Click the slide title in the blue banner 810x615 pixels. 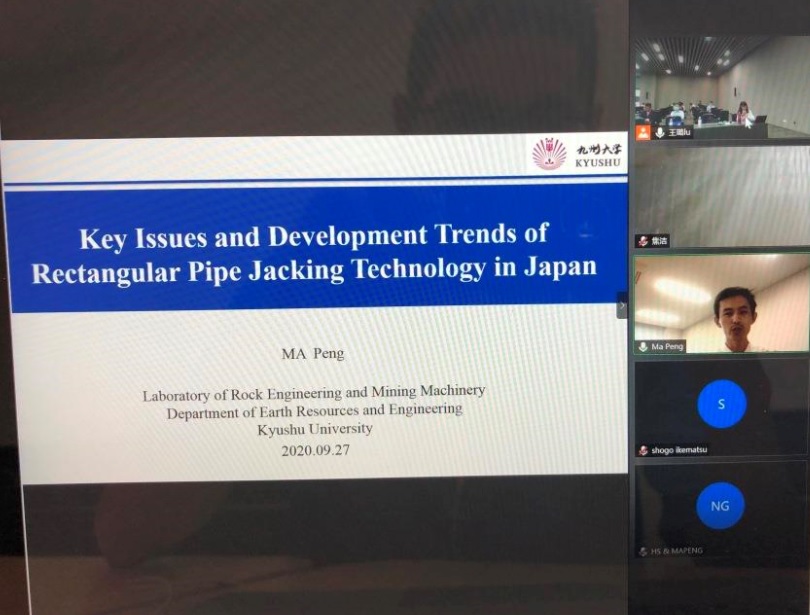(x=313, y=251)
